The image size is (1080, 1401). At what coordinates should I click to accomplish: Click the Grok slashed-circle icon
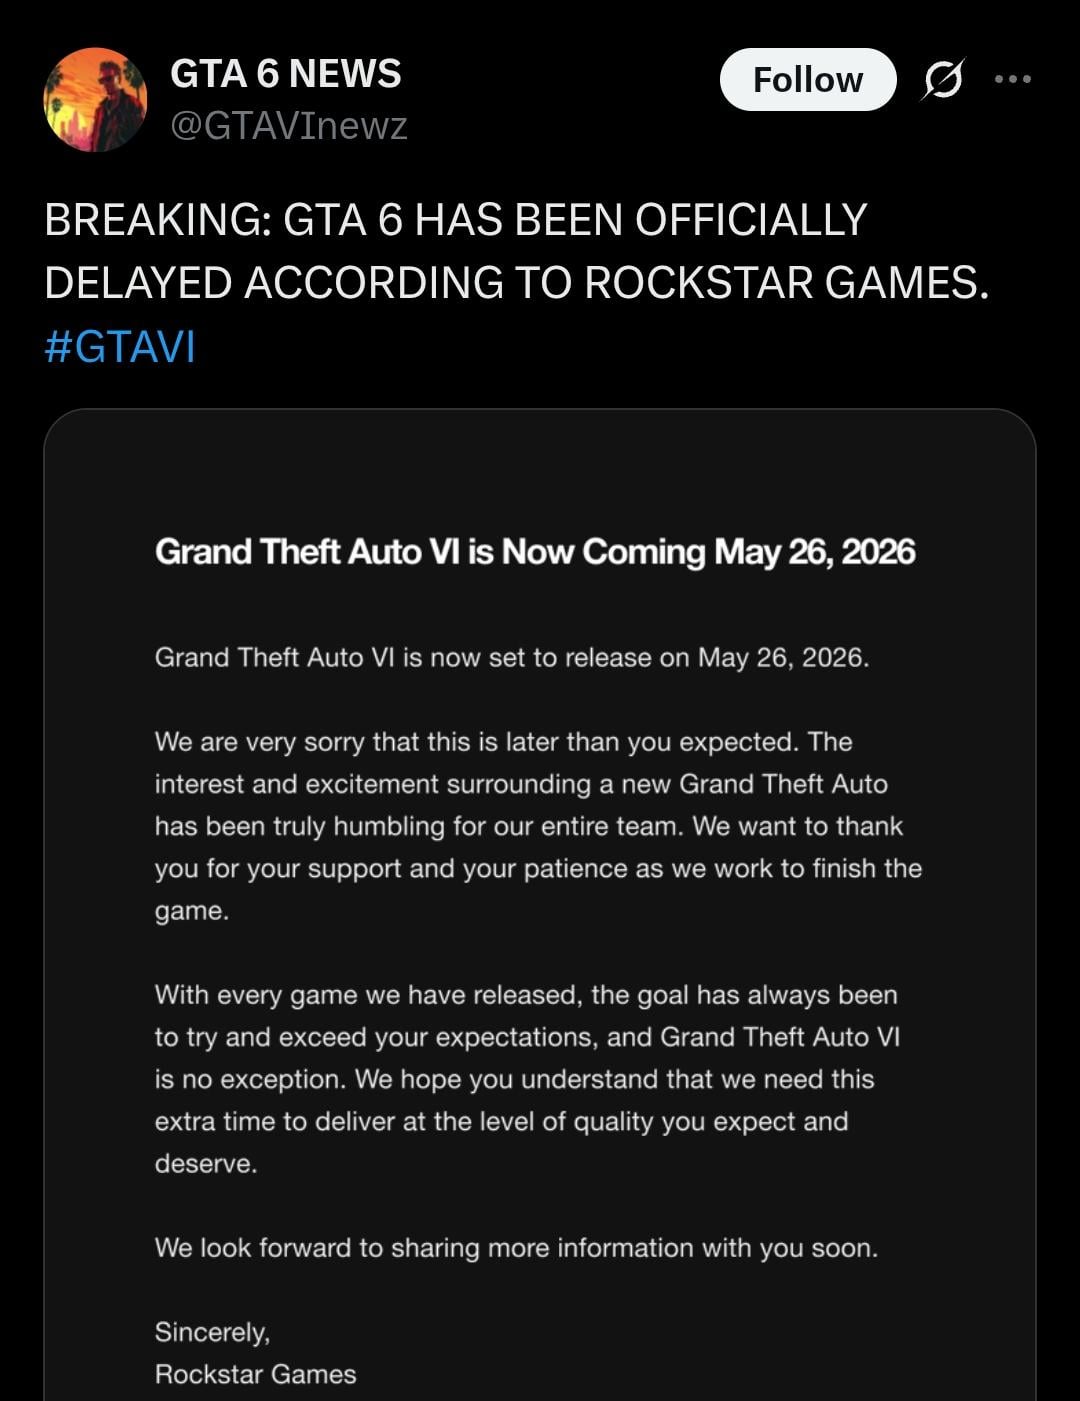pyautogui.click(x=943, y=80)
